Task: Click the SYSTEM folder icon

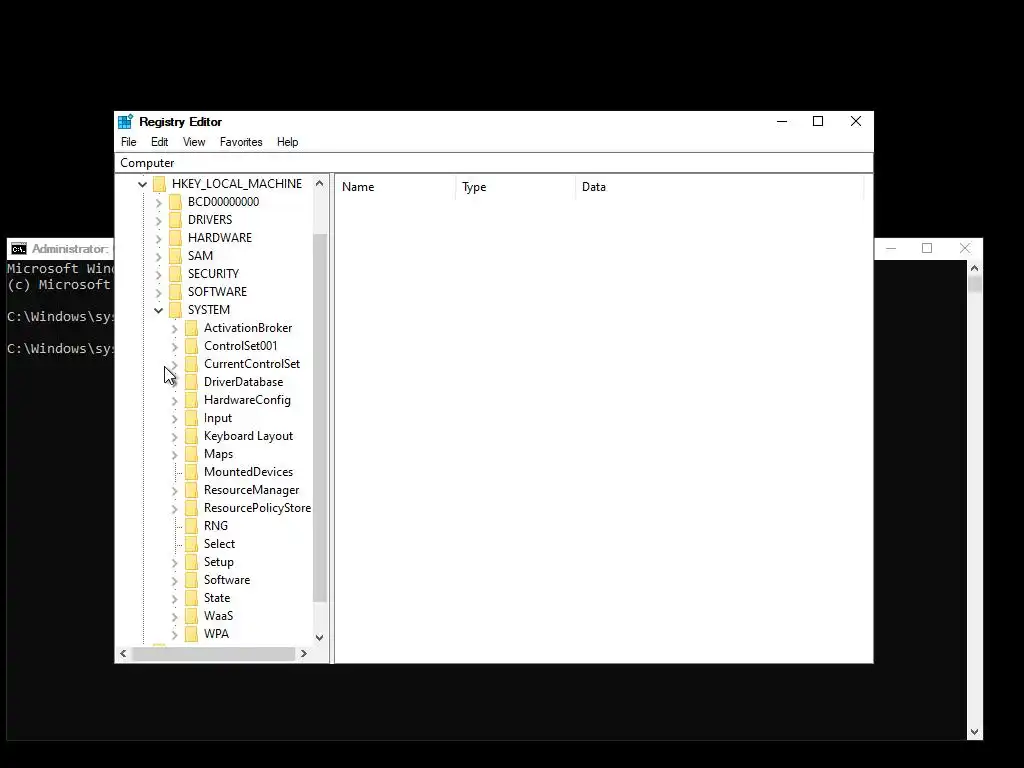Action: (x=175, y=310)
